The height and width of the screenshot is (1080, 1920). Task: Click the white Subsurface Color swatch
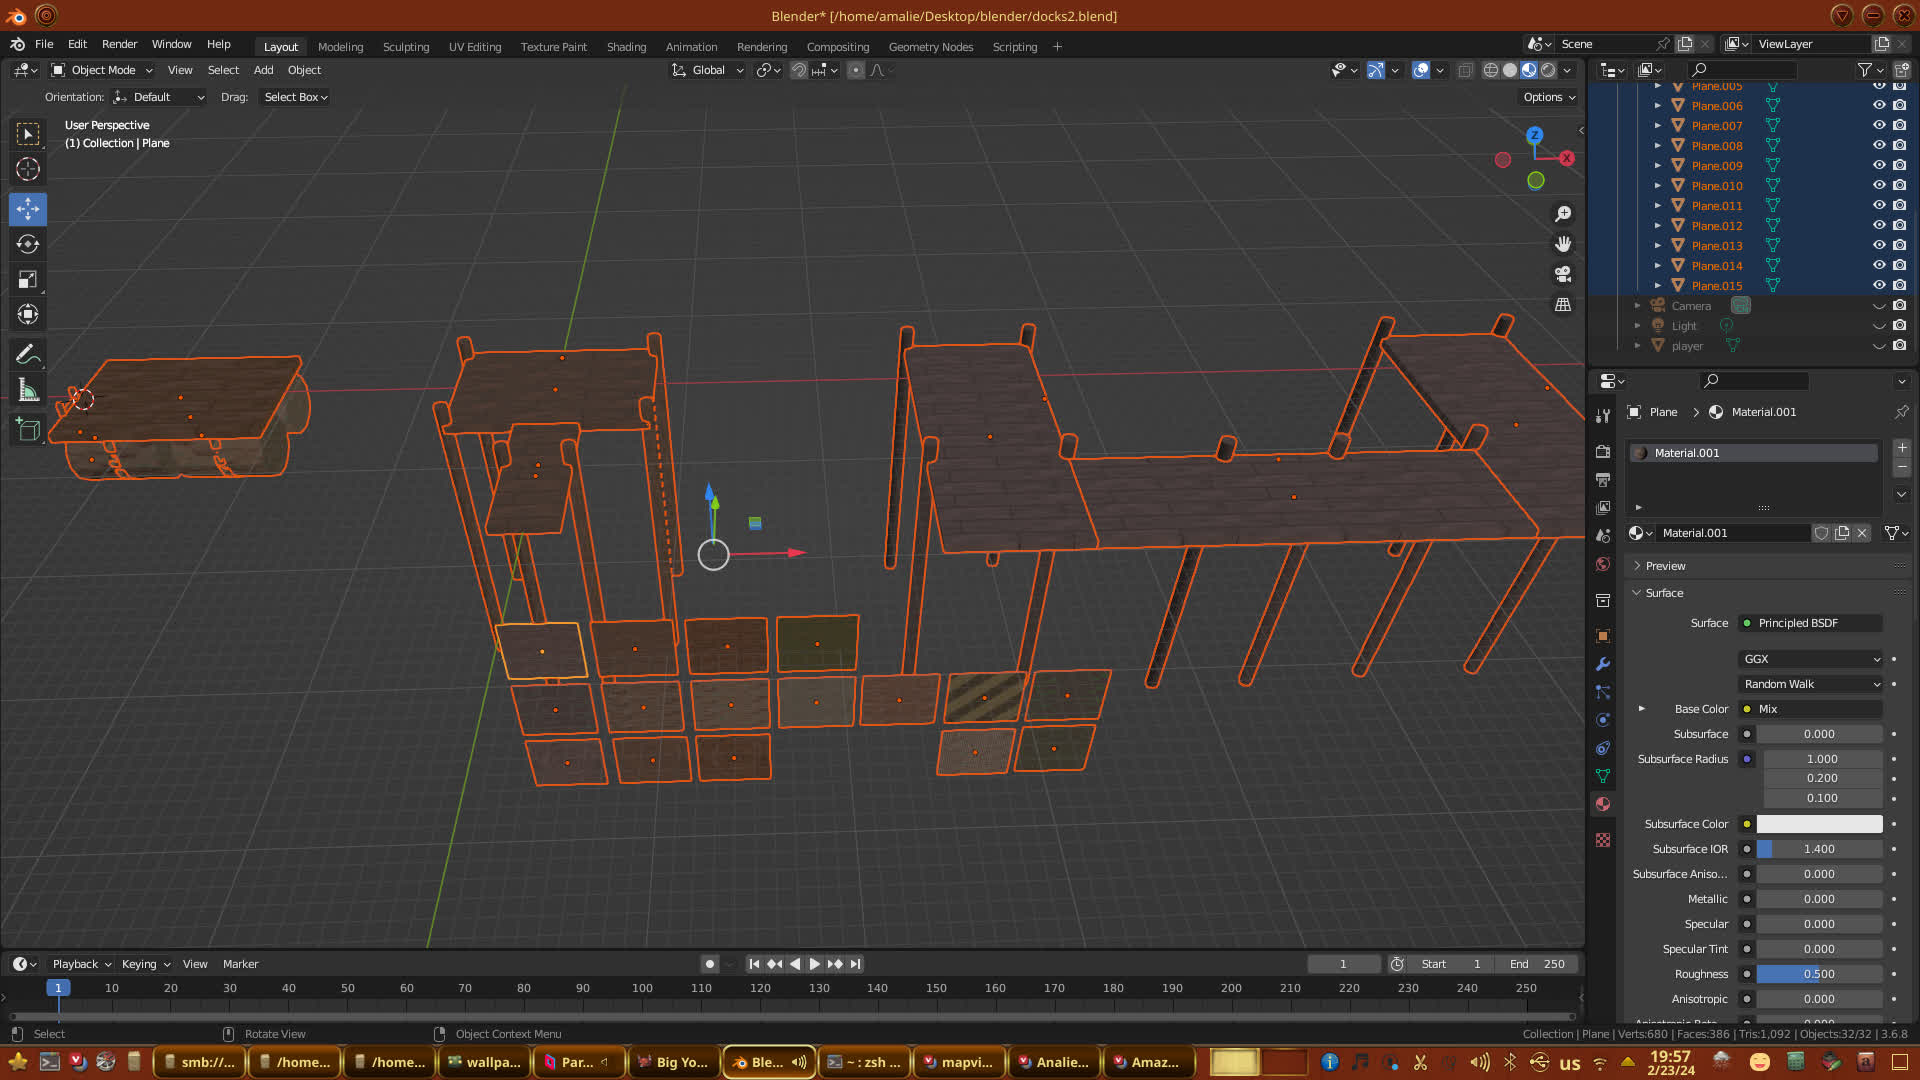(1819, 824)
